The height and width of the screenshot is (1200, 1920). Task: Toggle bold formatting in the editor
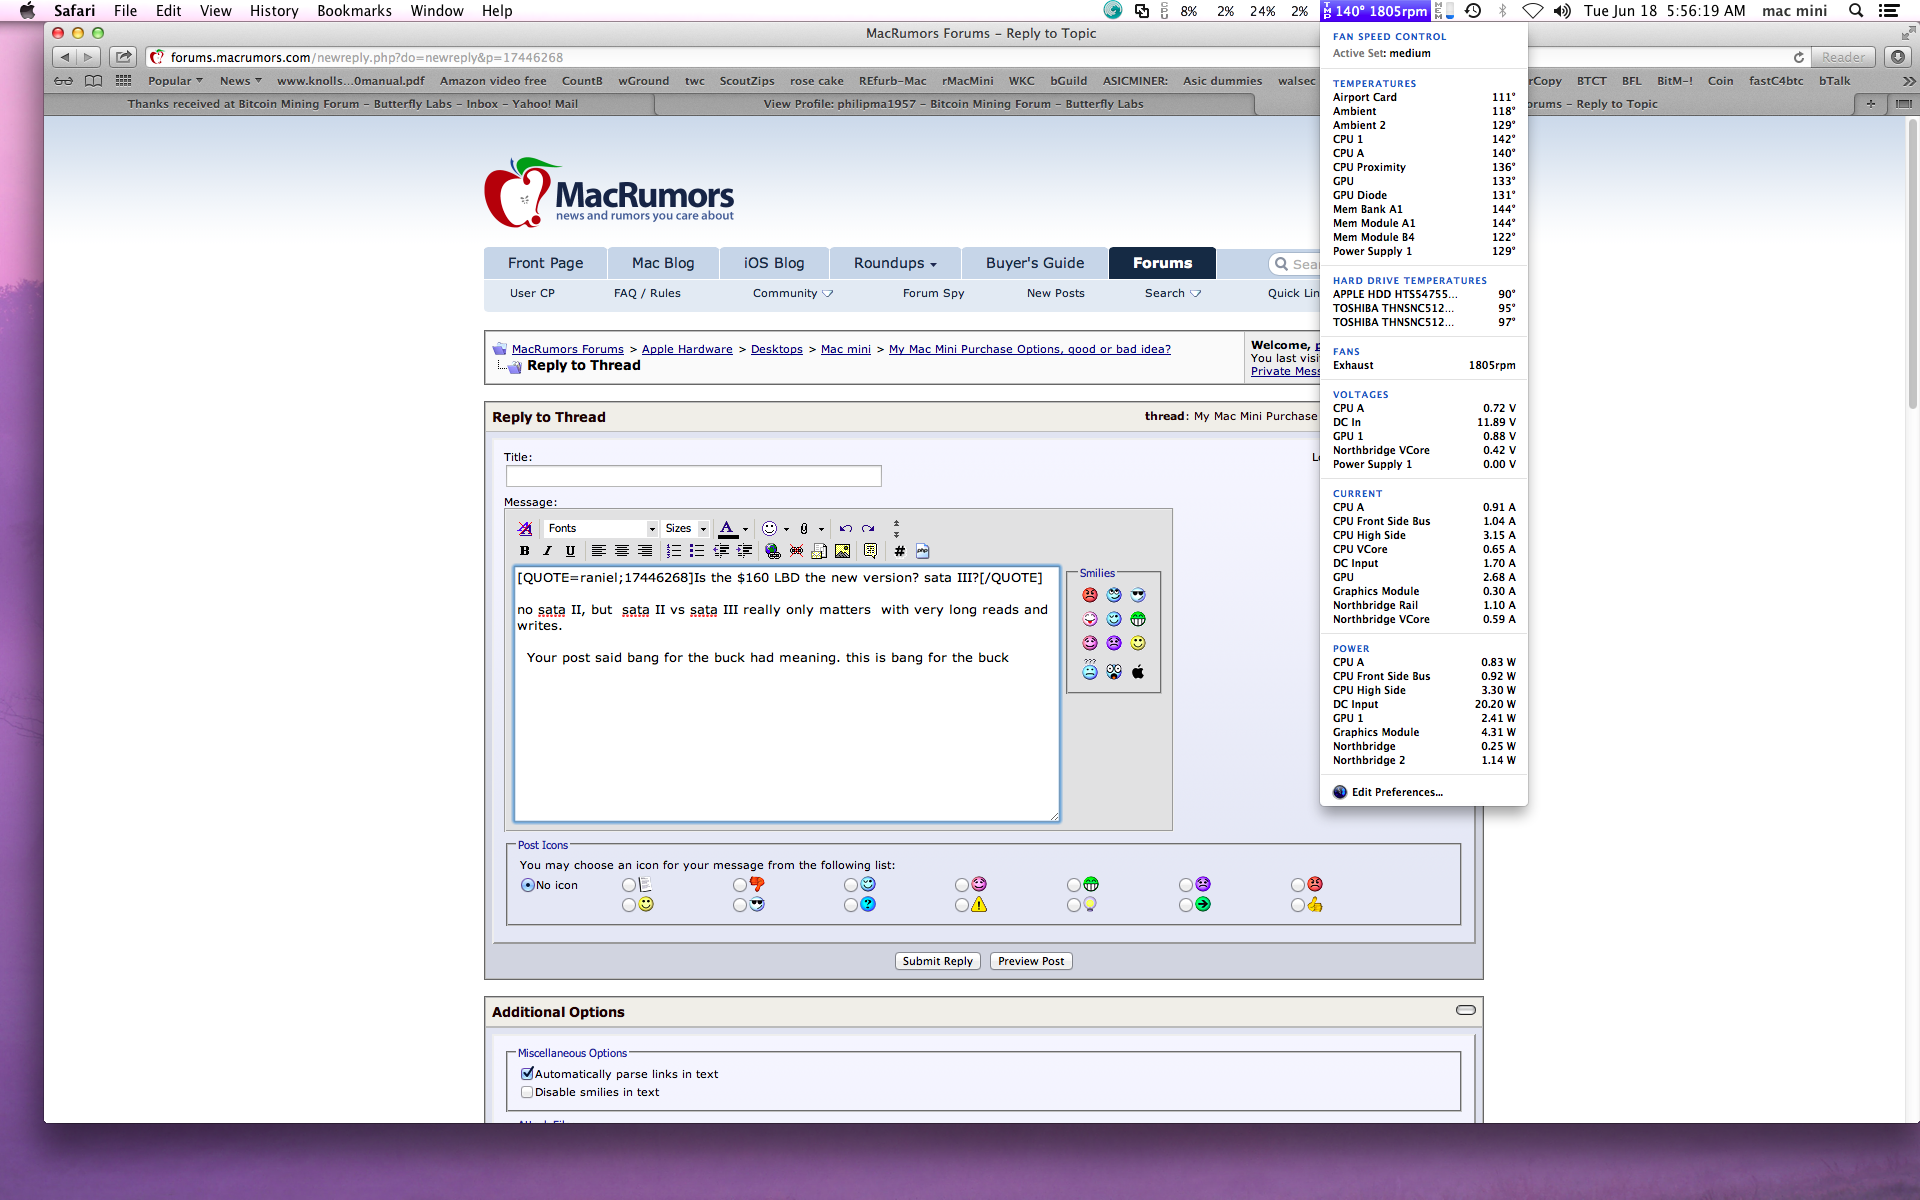[x=524, y=551]
